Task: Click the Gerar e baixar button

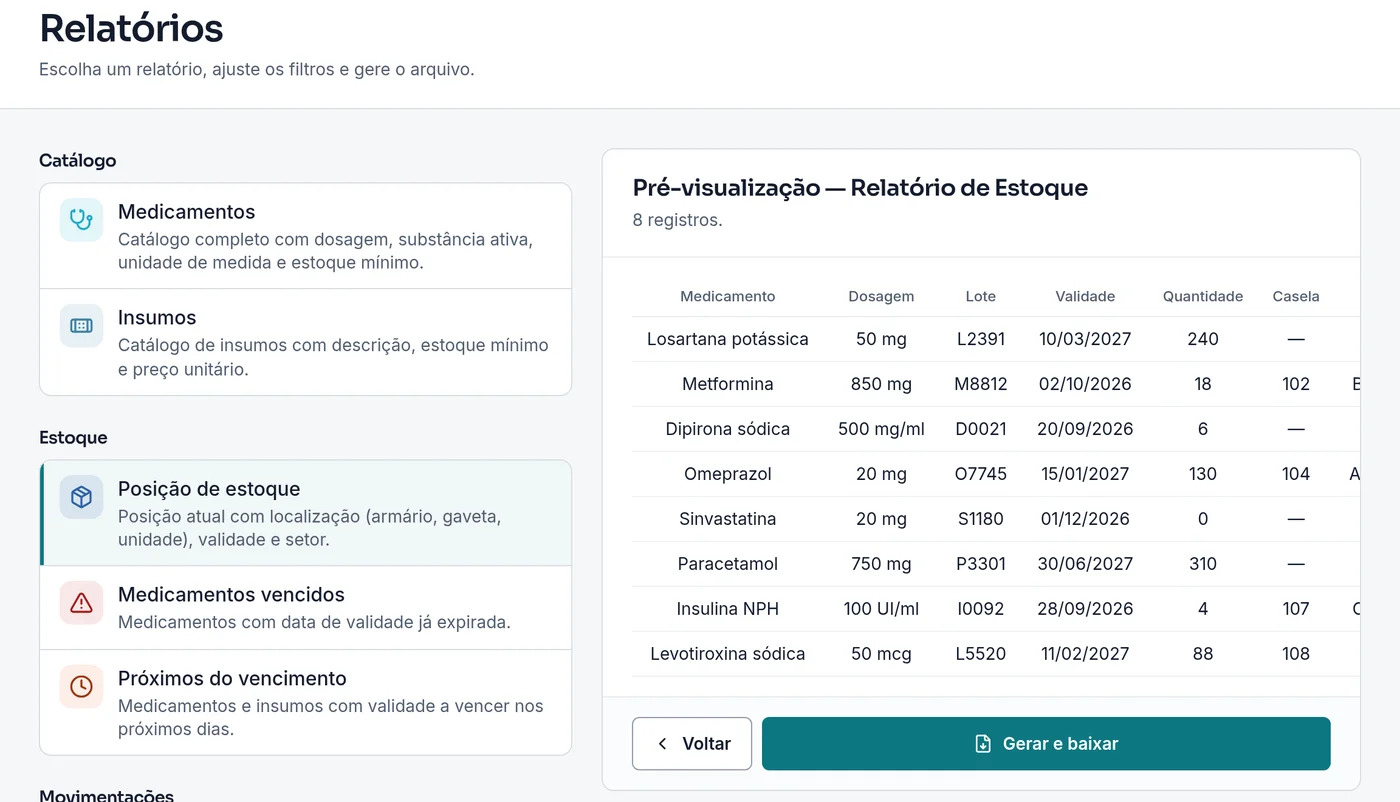Action: coord(1046,744)
